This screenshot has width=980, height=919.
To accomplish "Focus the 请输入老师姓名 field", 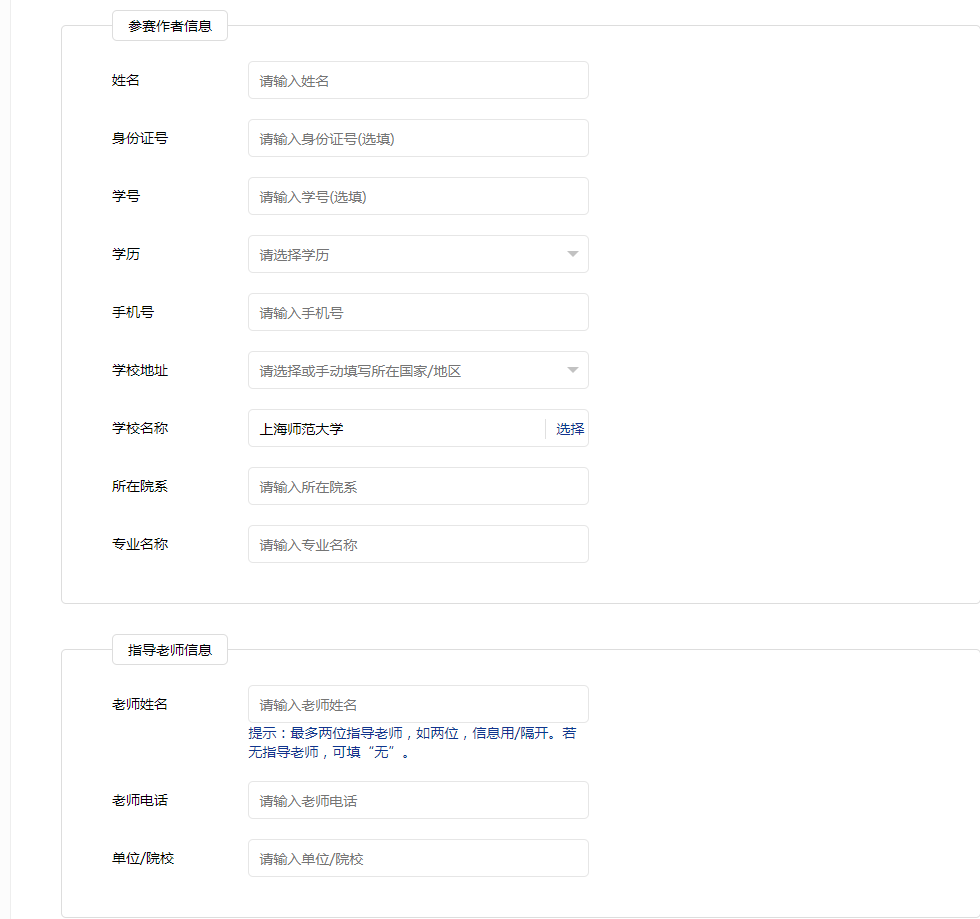I will tap(418, 704).
